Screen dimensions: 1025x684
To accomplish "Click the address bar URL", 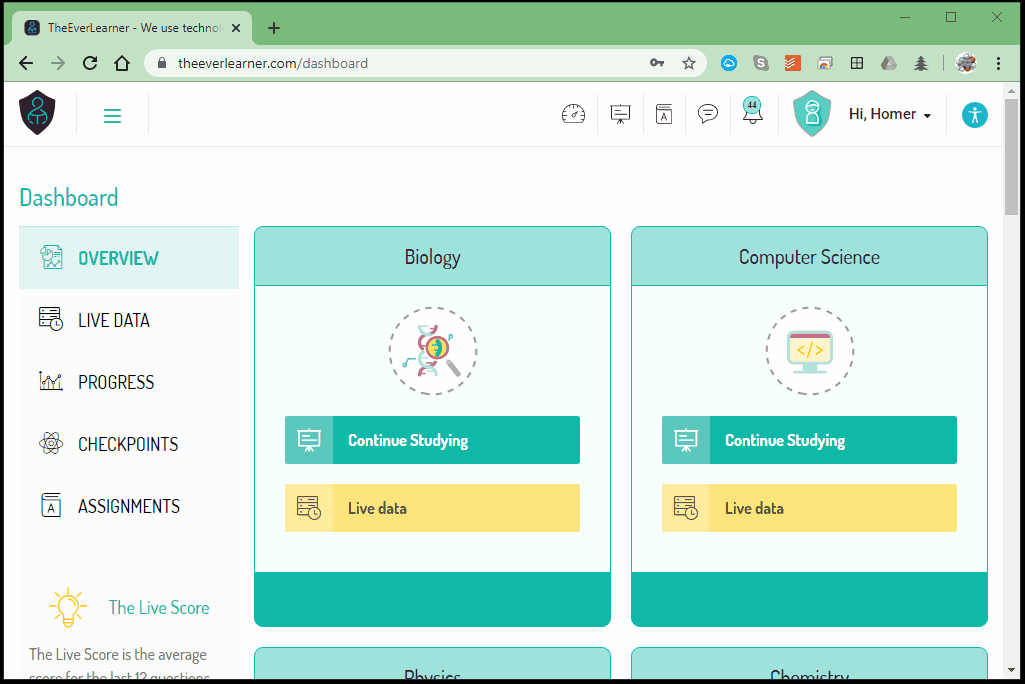I will (x=273, y=63).
